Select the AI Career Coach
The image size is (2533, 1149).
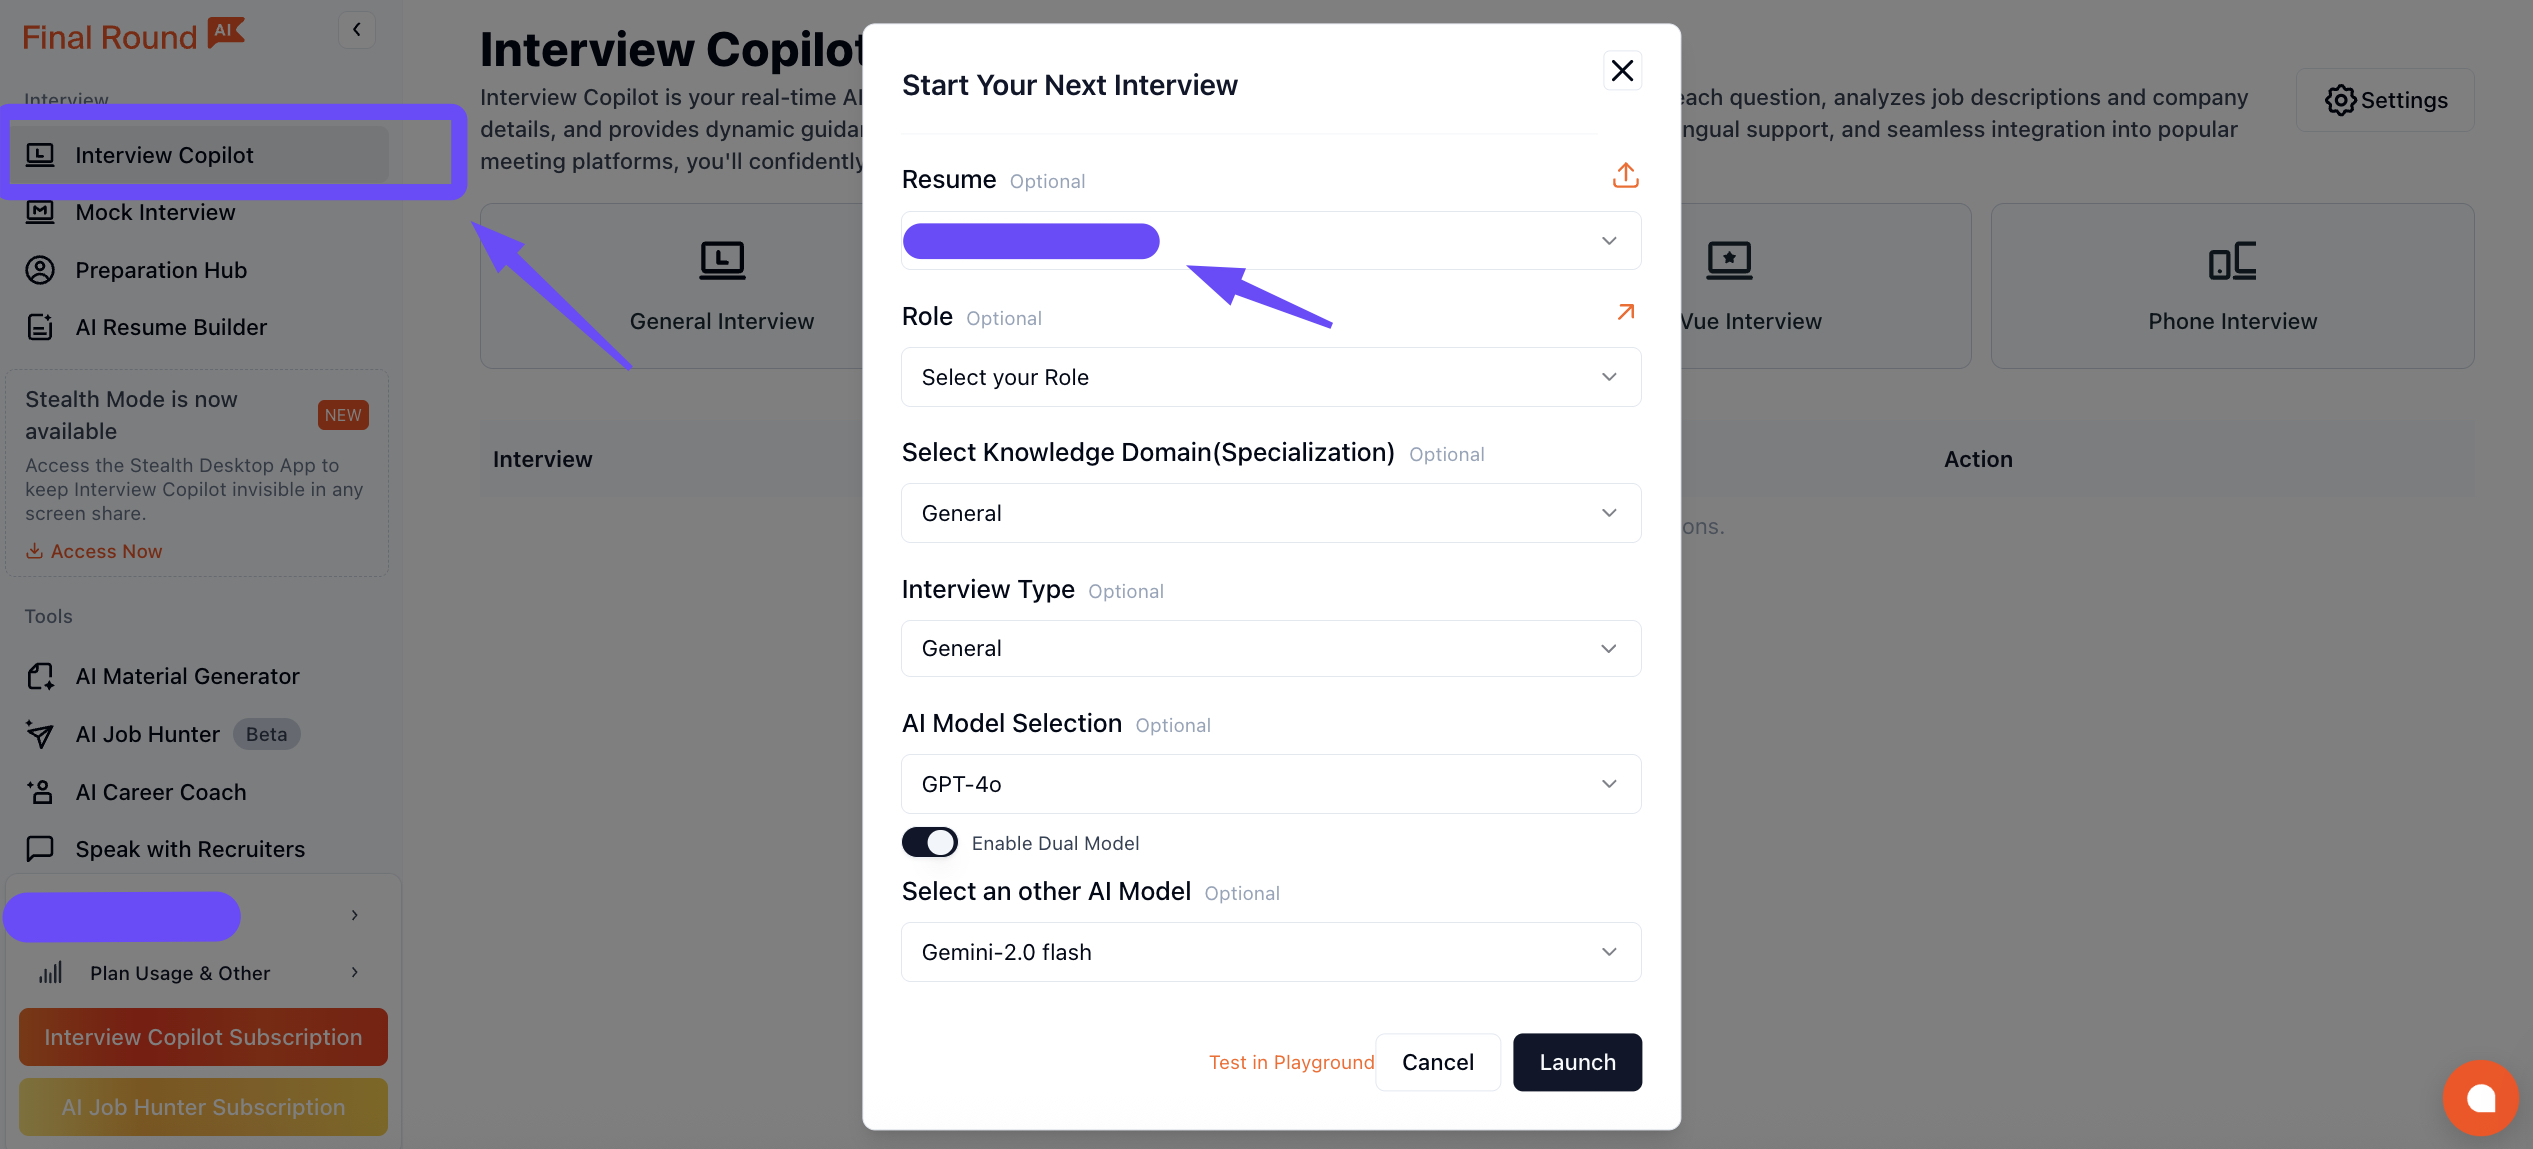click(x=161, y=791)
